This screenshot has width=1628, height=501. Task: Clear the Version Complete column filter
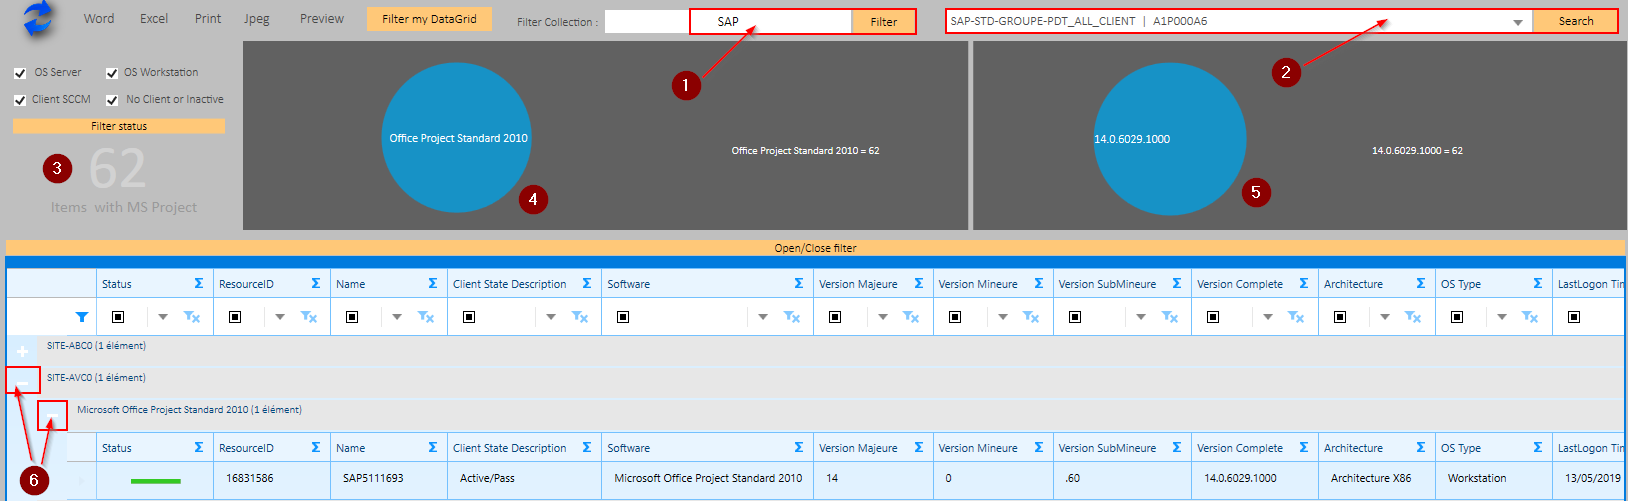click(1296, 317)
